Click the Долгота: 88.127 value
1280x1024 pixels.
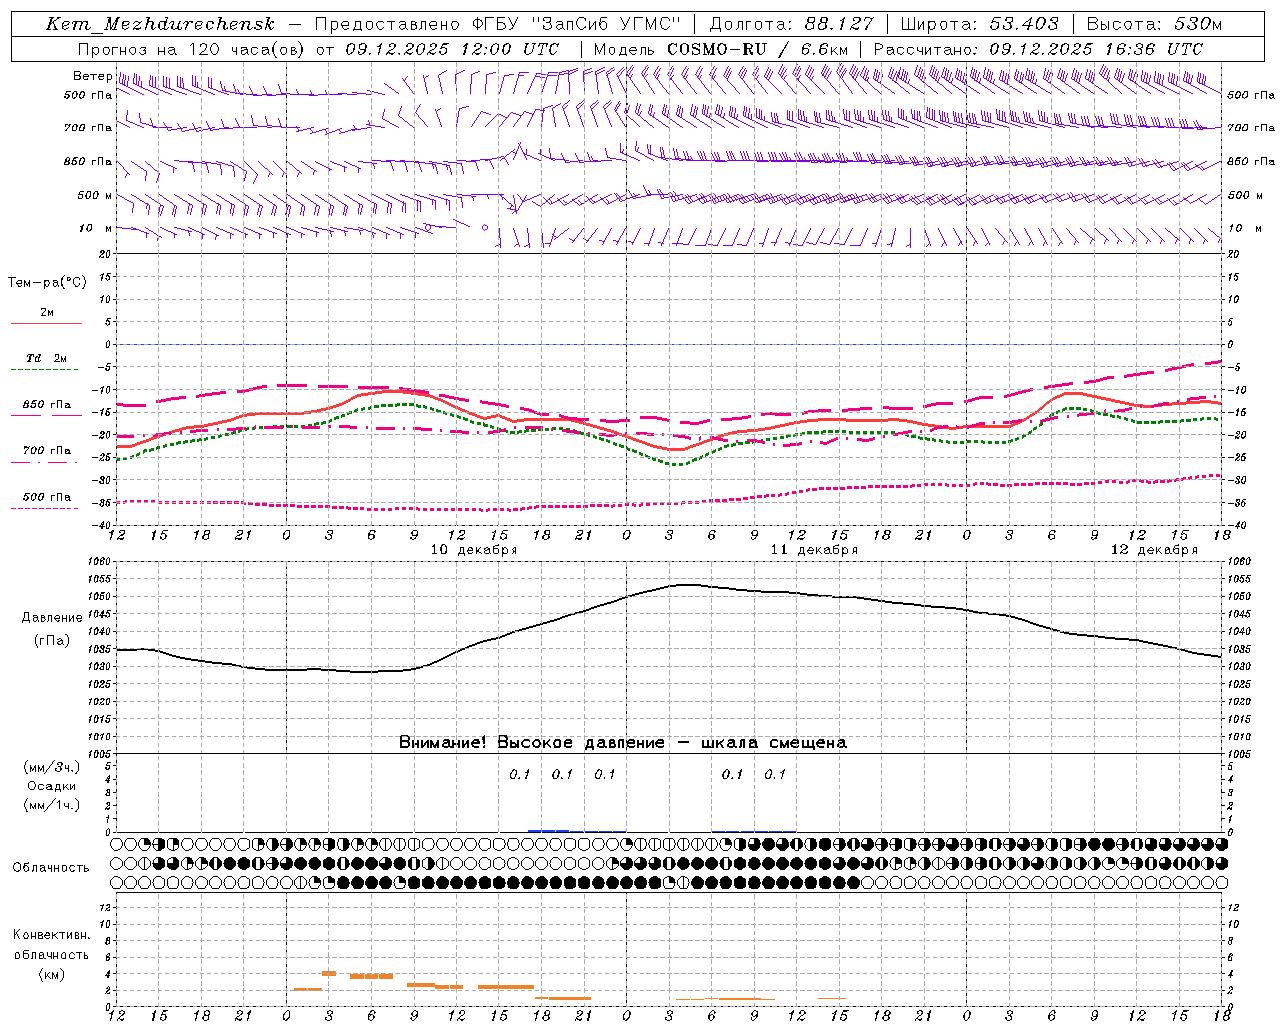(792, 24)
